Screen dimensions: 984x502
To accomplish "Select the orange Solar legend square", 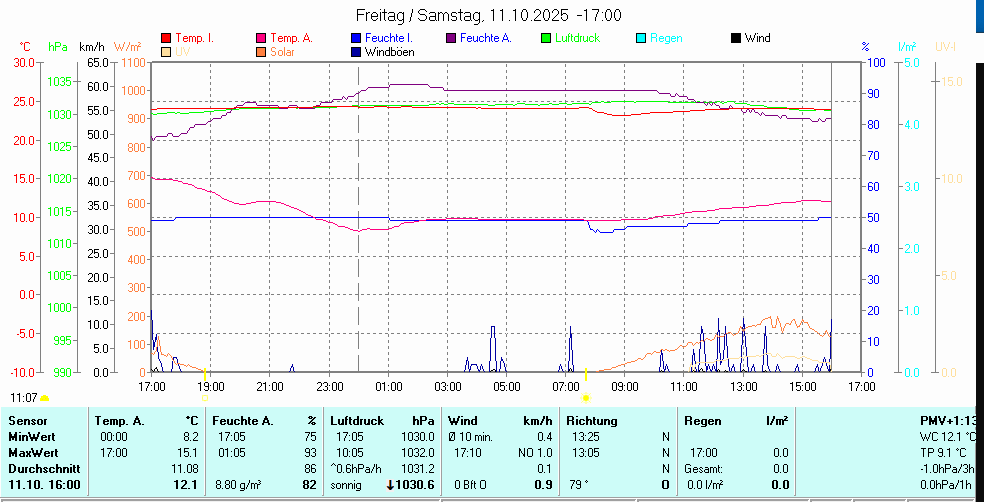I will click(262, 51).
